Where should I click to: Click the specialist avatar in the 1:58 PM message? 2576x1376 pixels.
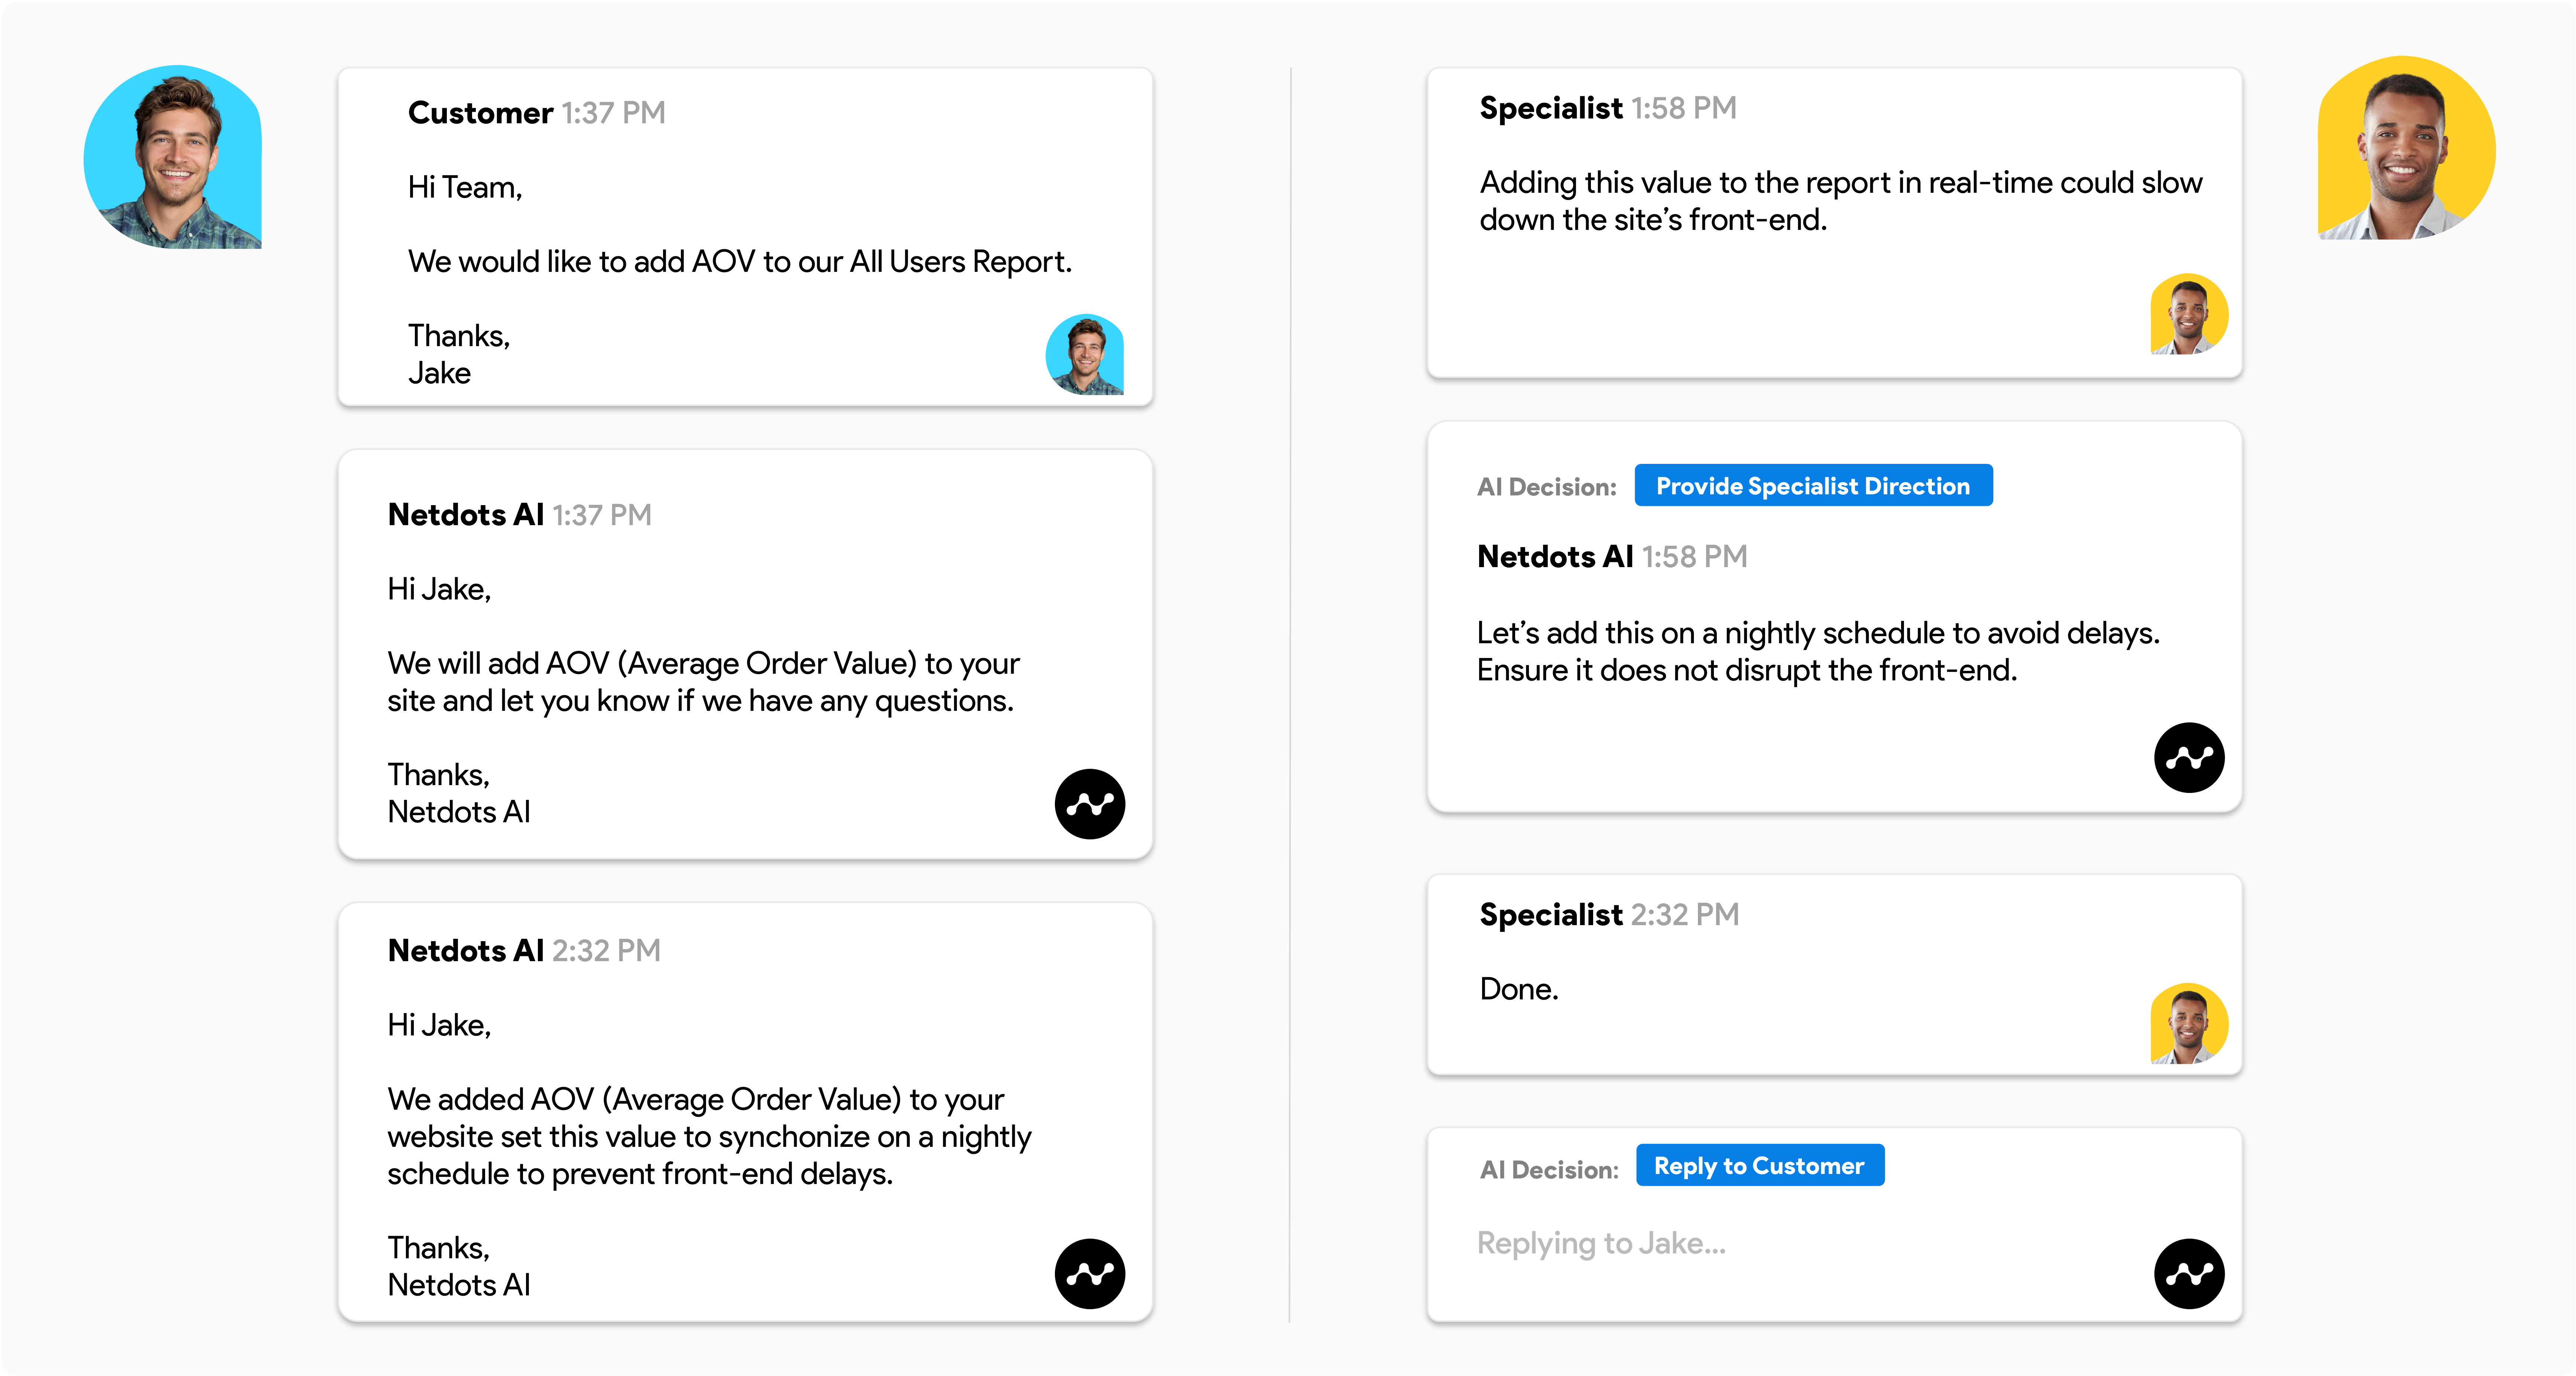click(2189, 314)
